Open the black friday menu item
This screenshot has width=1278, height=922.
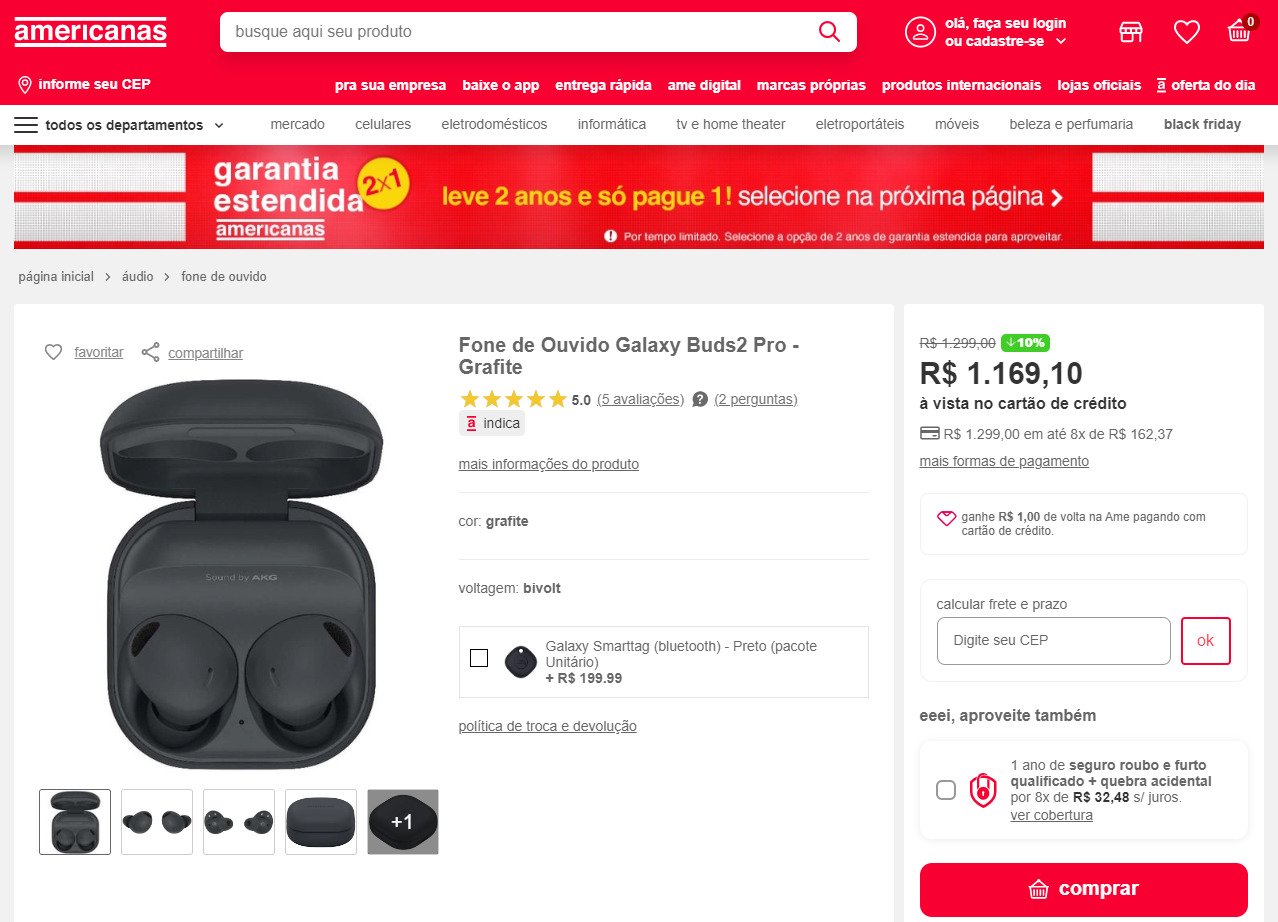click(x=1202, y=124)
